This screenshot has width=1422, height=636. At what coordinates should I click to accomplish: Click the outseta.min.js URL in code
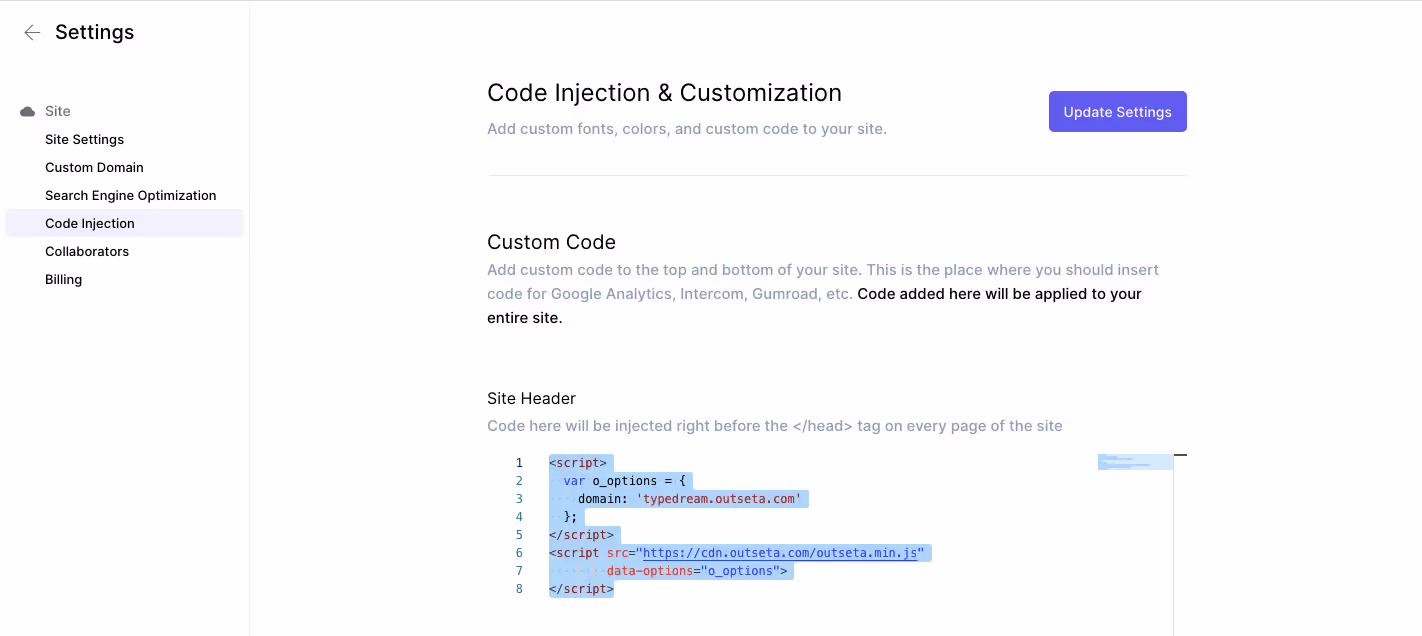(780, 553)
